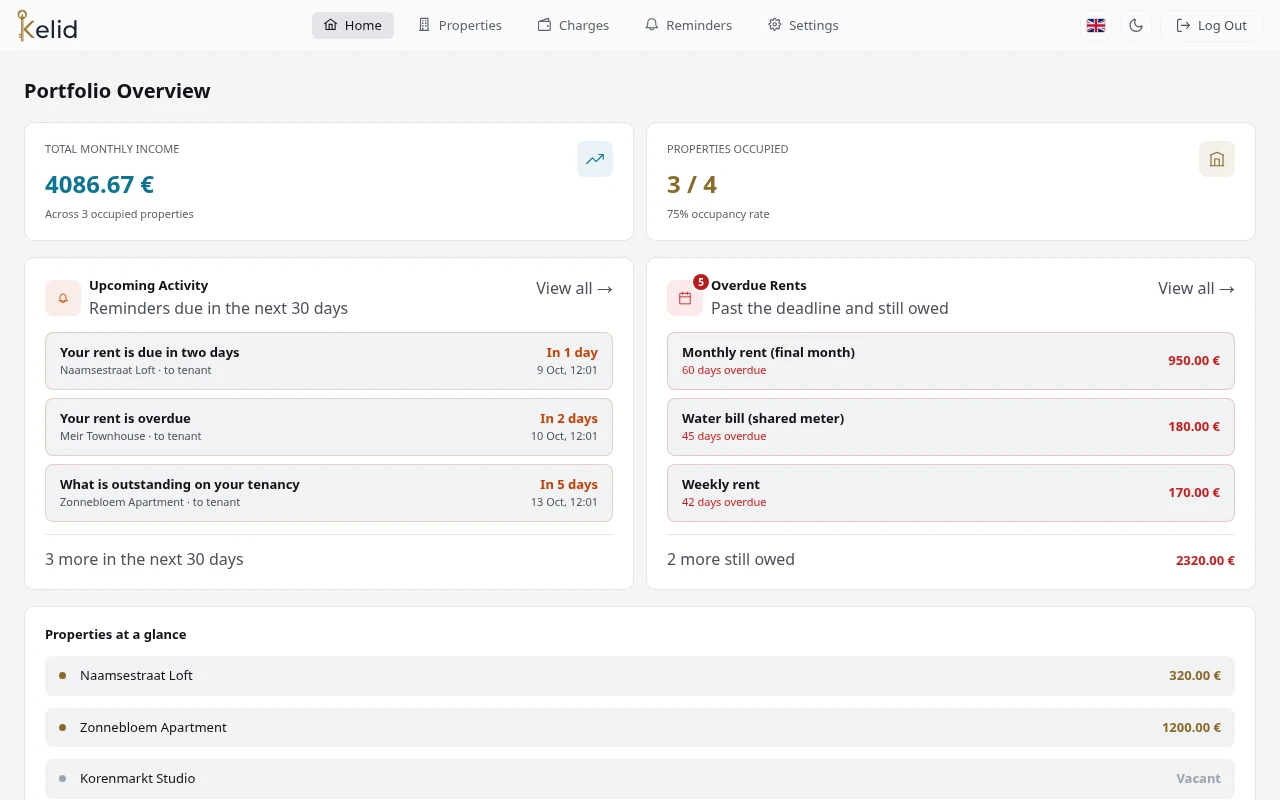
Task: Click 'Meir Townhouse · to tenant' text
Action: click(131, 436)
